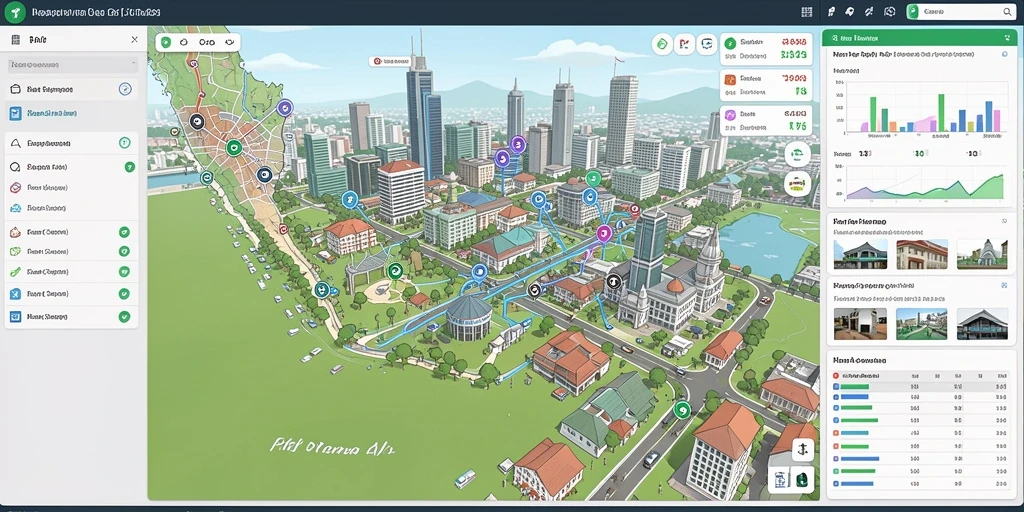Toggle the check on the second-to-last layer row
The image size is (1024, 512).
pyautogui.click(x=124, y=294)
